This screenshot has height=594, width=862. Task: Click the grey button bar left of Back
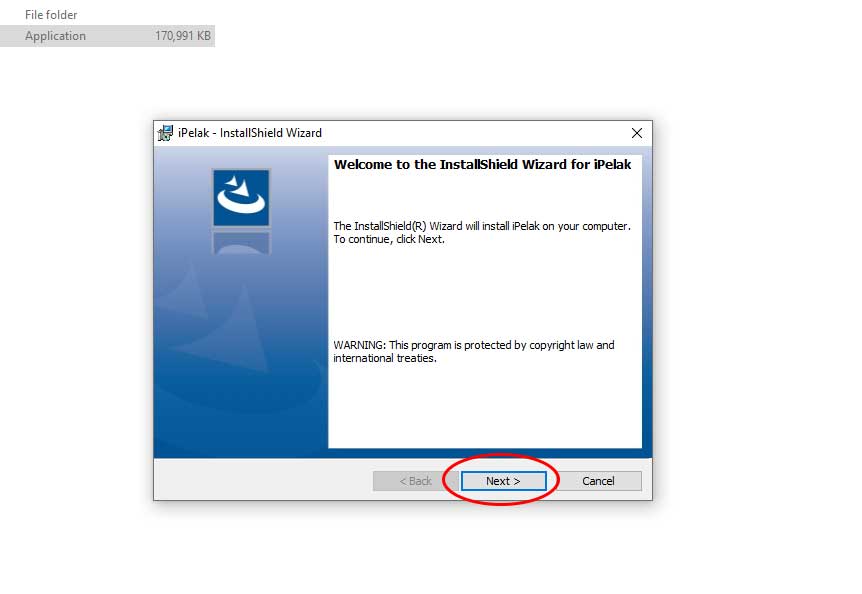click(263, 479)
